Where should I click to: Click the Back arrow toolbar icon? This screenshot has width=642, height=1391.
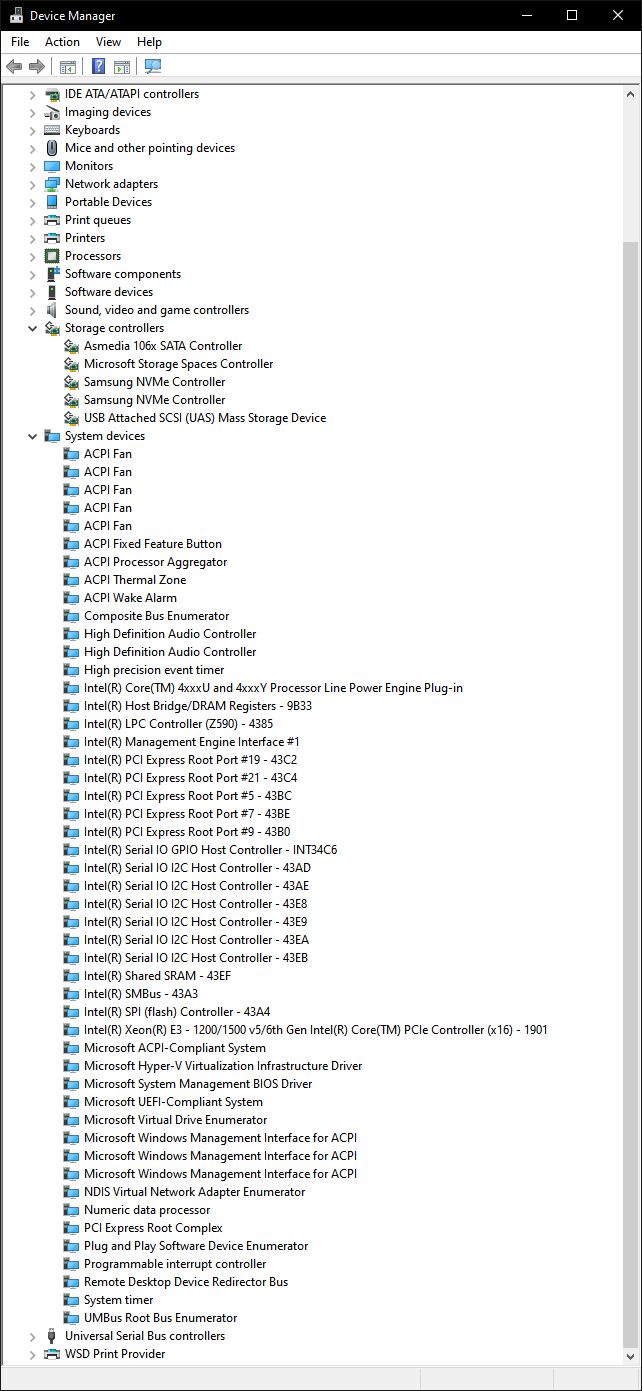coord(14,67)
